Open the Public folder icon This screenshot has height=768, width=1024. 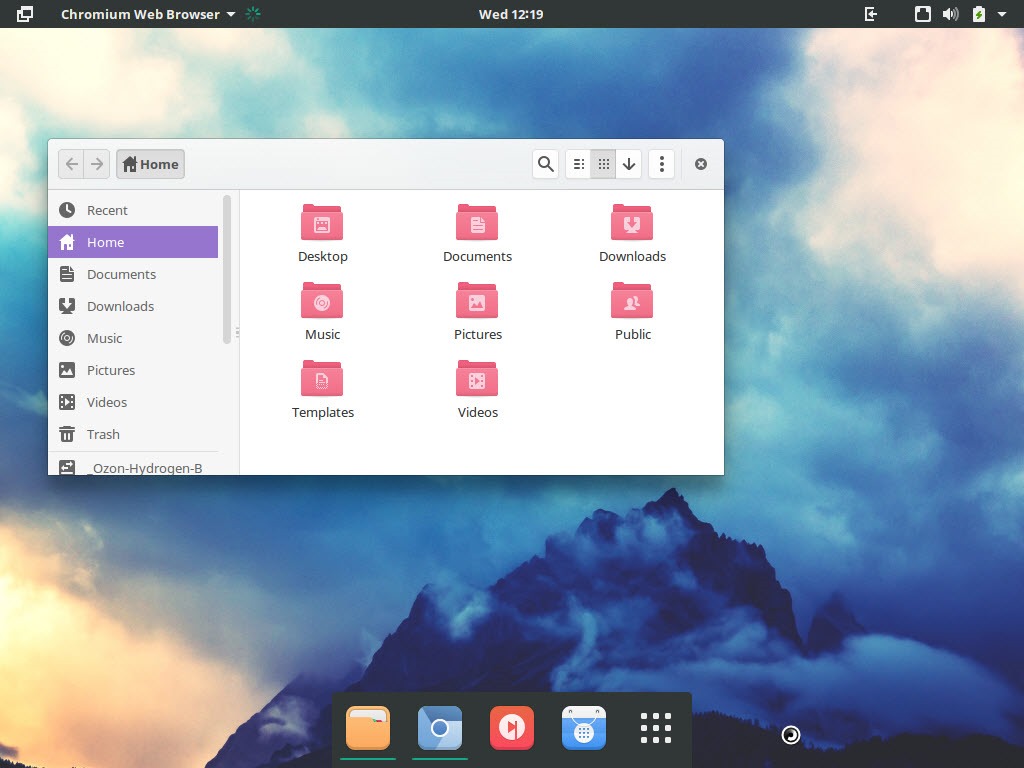[x=632, y=301]
